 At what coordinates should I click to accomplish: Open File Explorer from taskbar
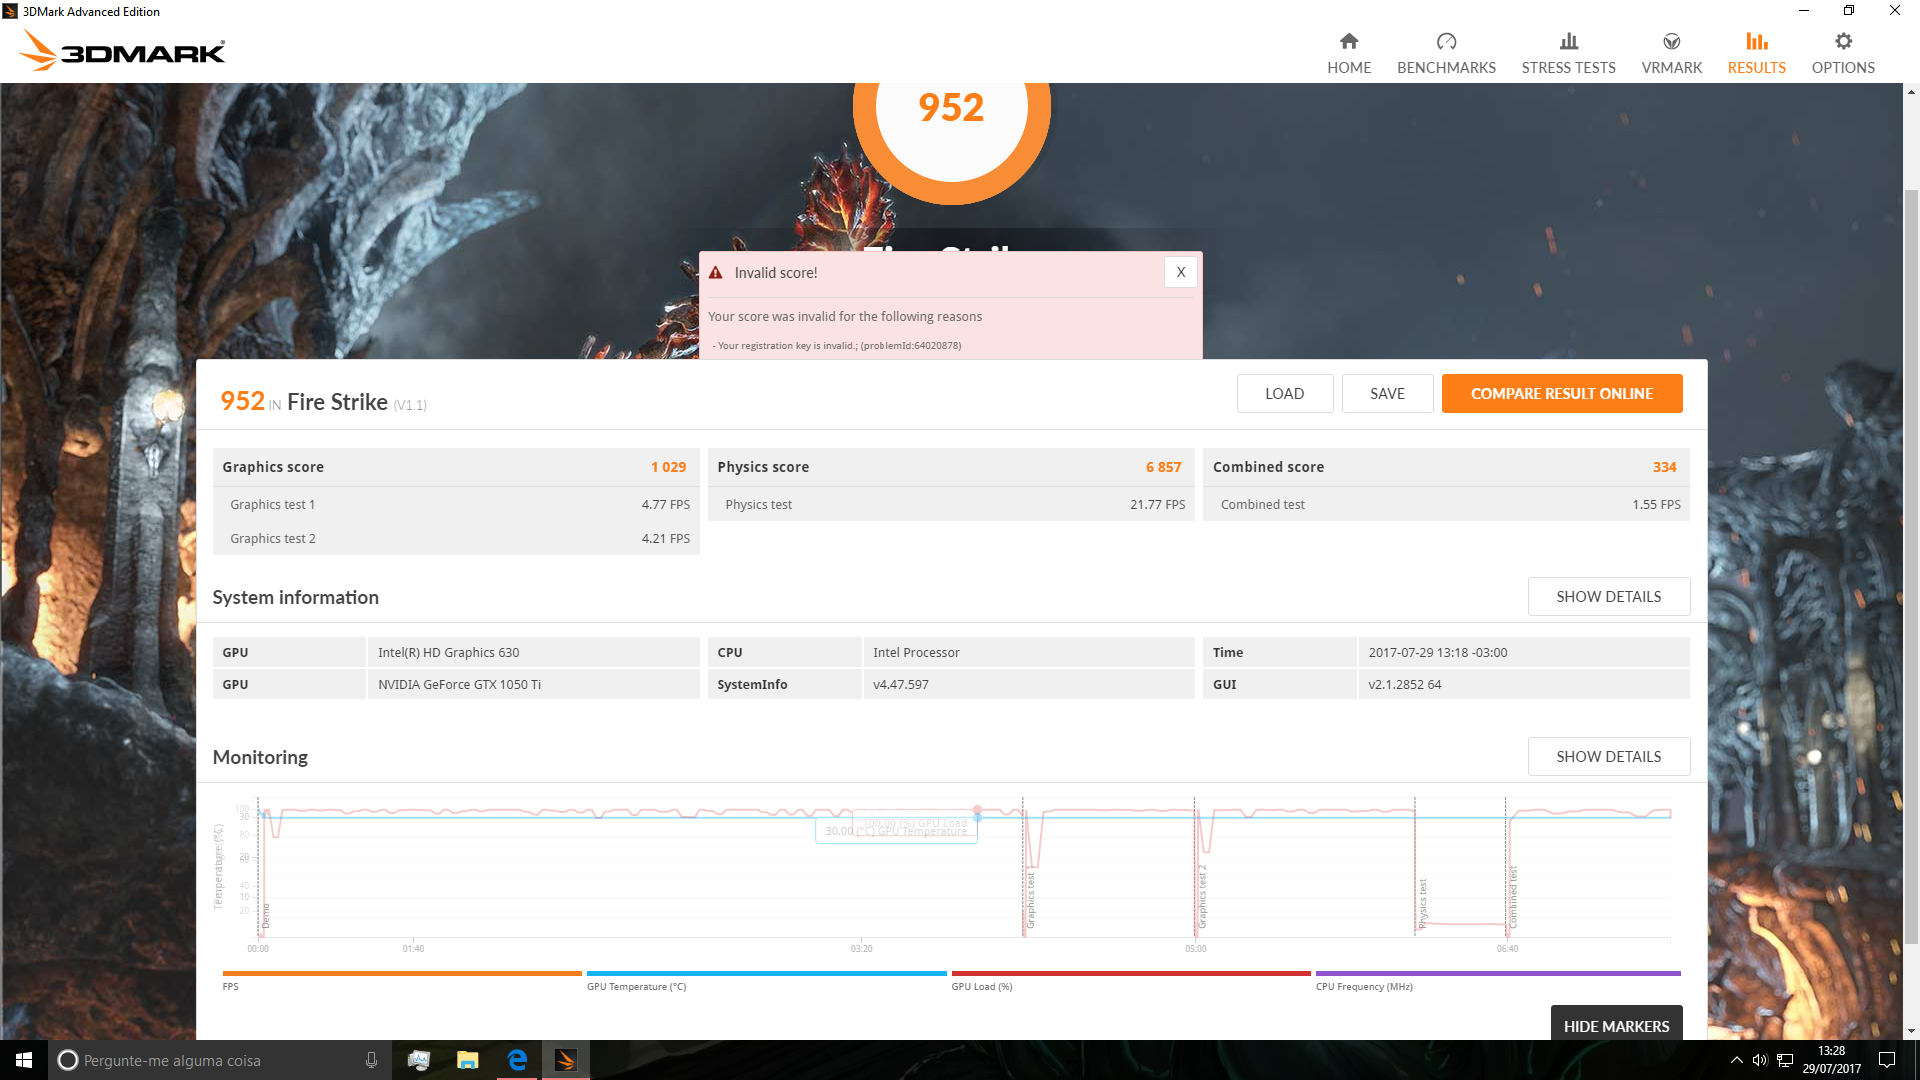pyautogui.click(x=467, y=1060)
